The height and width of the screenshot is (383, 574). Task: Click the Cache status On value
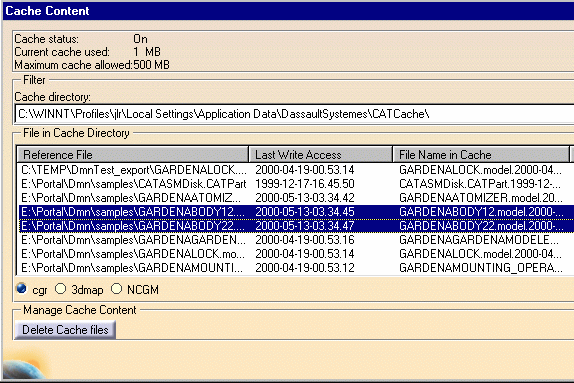point(140,39)
